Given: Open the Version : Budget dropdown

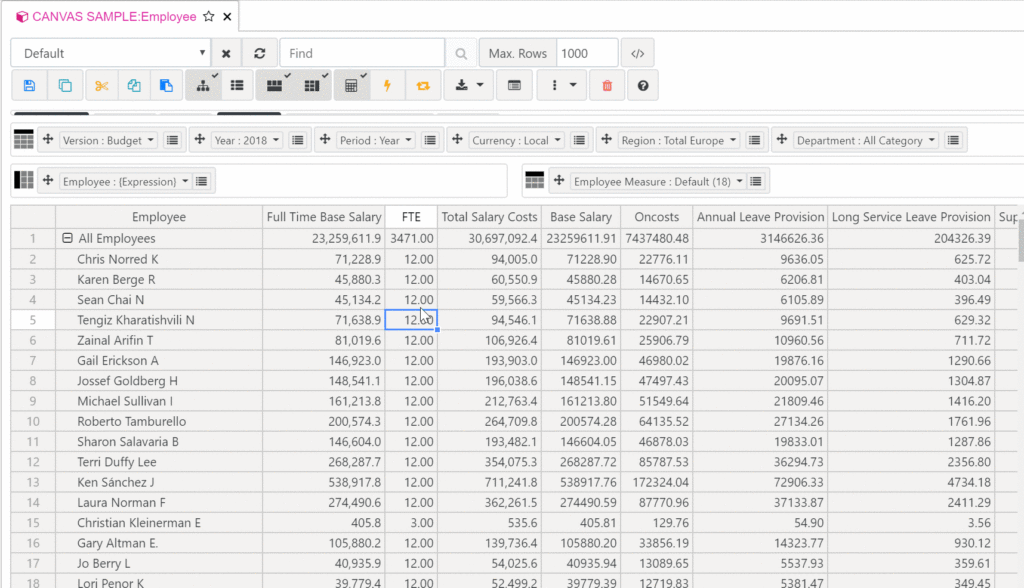Looking at the screenshot, I should pyautogui.click(x=109, y=141).
